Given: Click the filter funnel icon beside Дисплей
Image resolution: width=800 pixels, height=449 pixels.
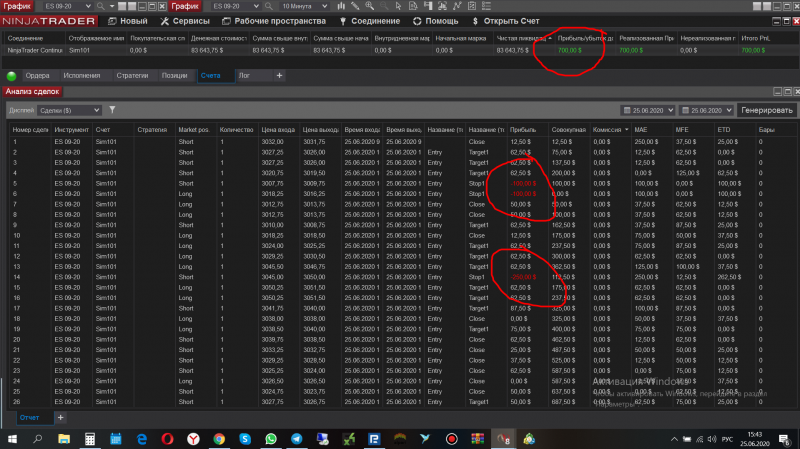Looking at the screenshot, I should pos(113,109).
